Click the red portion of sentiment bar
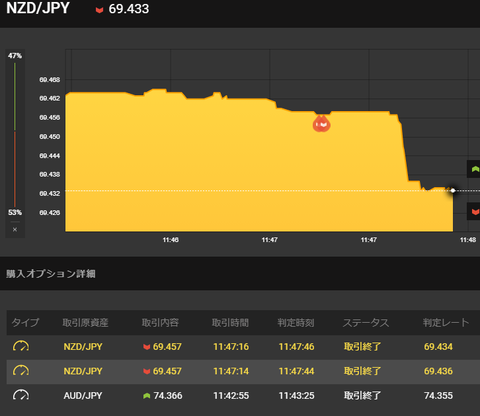The image size is (480, 416). pos(15,169)
